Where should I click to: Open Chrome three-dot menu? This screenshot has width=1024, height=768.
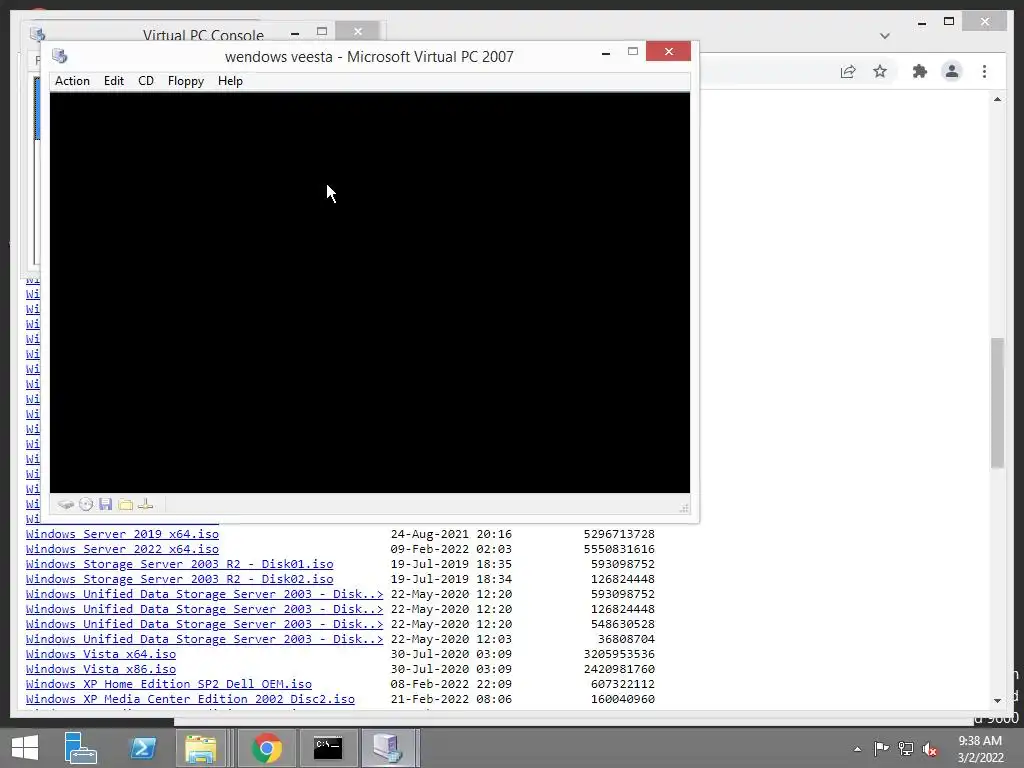984,71
